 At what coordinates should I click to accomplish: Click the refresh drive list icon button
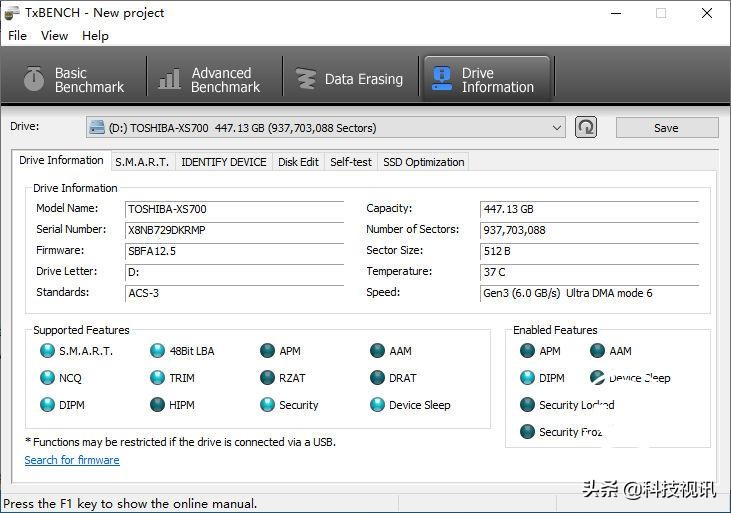pyautogui.click(x=586, y=127)
